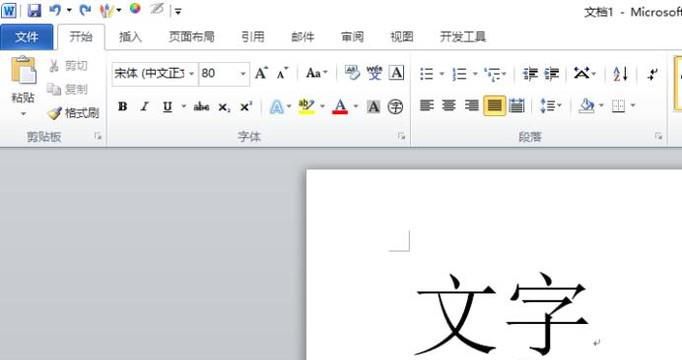Toggle Italic formatting
The height and width of the screenshot is (360, 682).
click(x=145, y=106)
